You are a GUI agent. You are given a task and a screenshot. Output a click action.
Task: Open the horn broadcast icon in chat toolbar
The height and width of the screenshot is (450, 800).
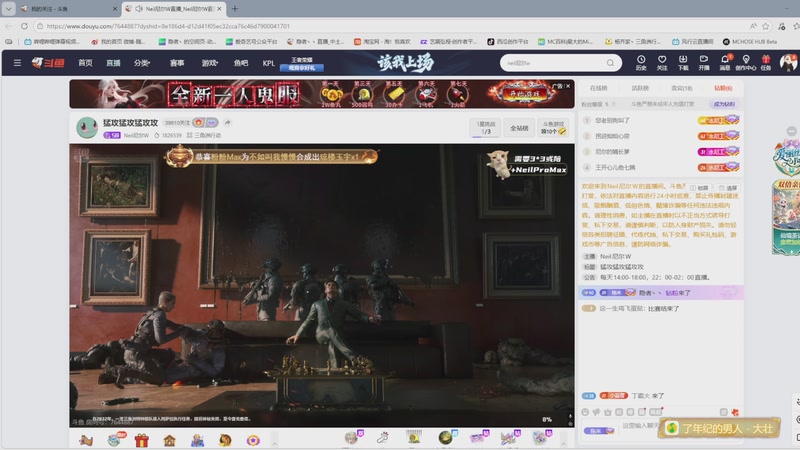(596, 412)
